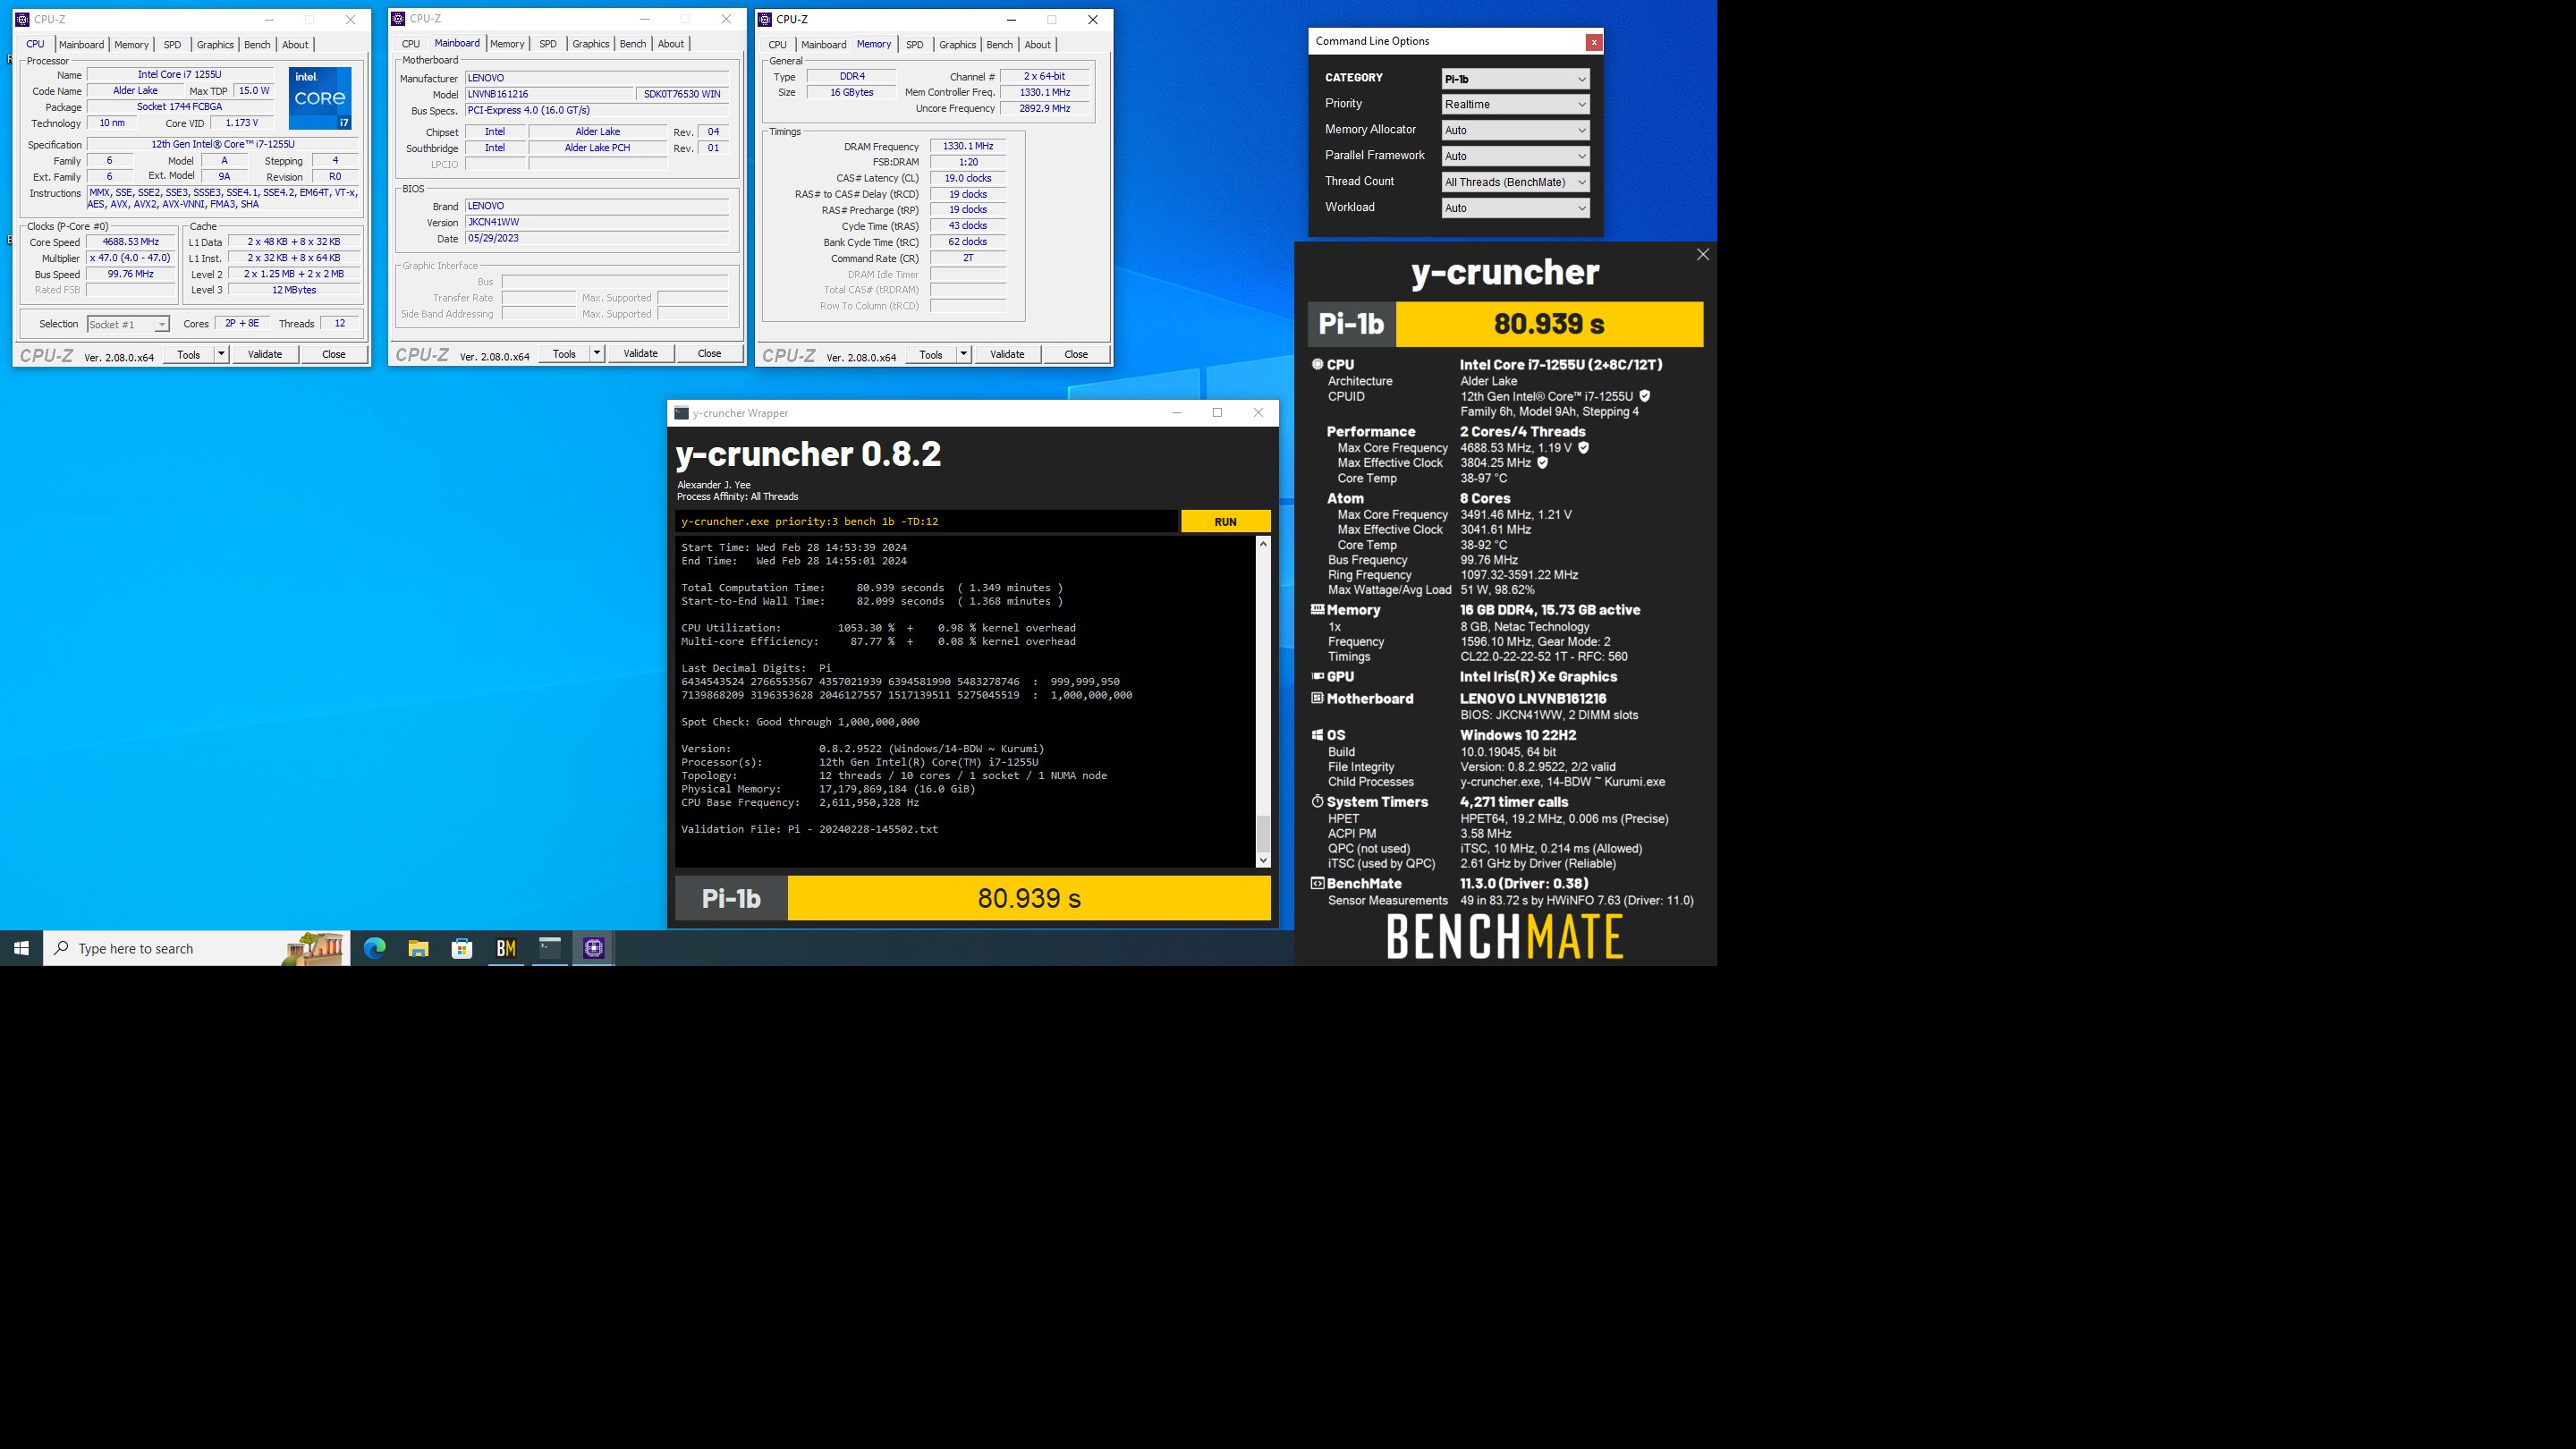Click Validate in the Mainboard CPU-Z window
The image size is (2576, 1449).
click(x=641, y=353)
